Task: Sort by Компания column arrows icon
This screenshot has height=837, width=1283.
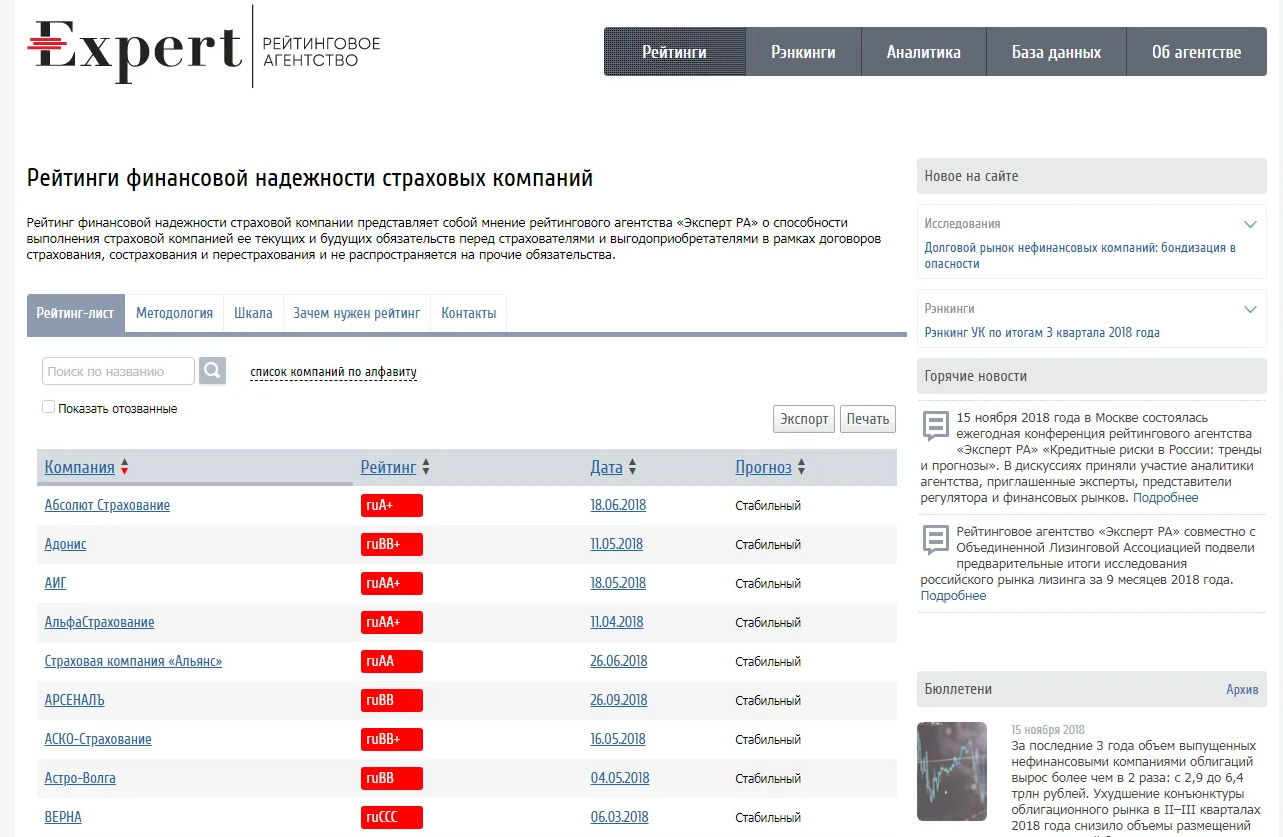Action: coord(124,468)
